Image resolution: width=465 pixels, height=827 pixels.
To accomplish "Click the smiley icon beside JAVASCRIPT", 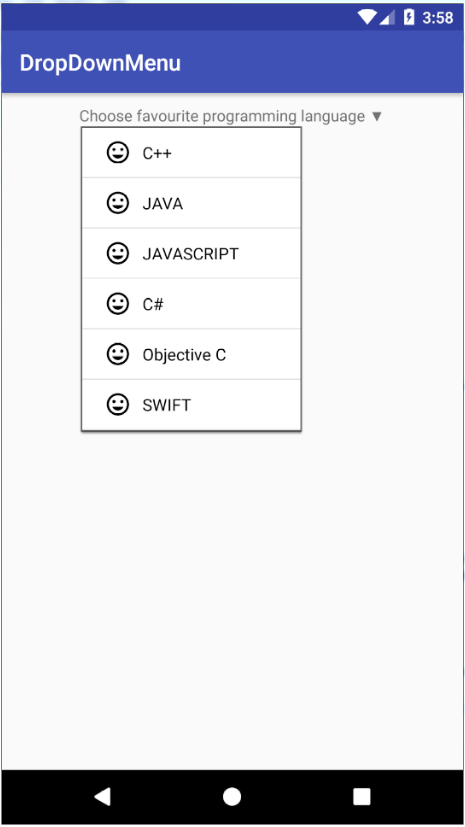I will click(118, 254).
